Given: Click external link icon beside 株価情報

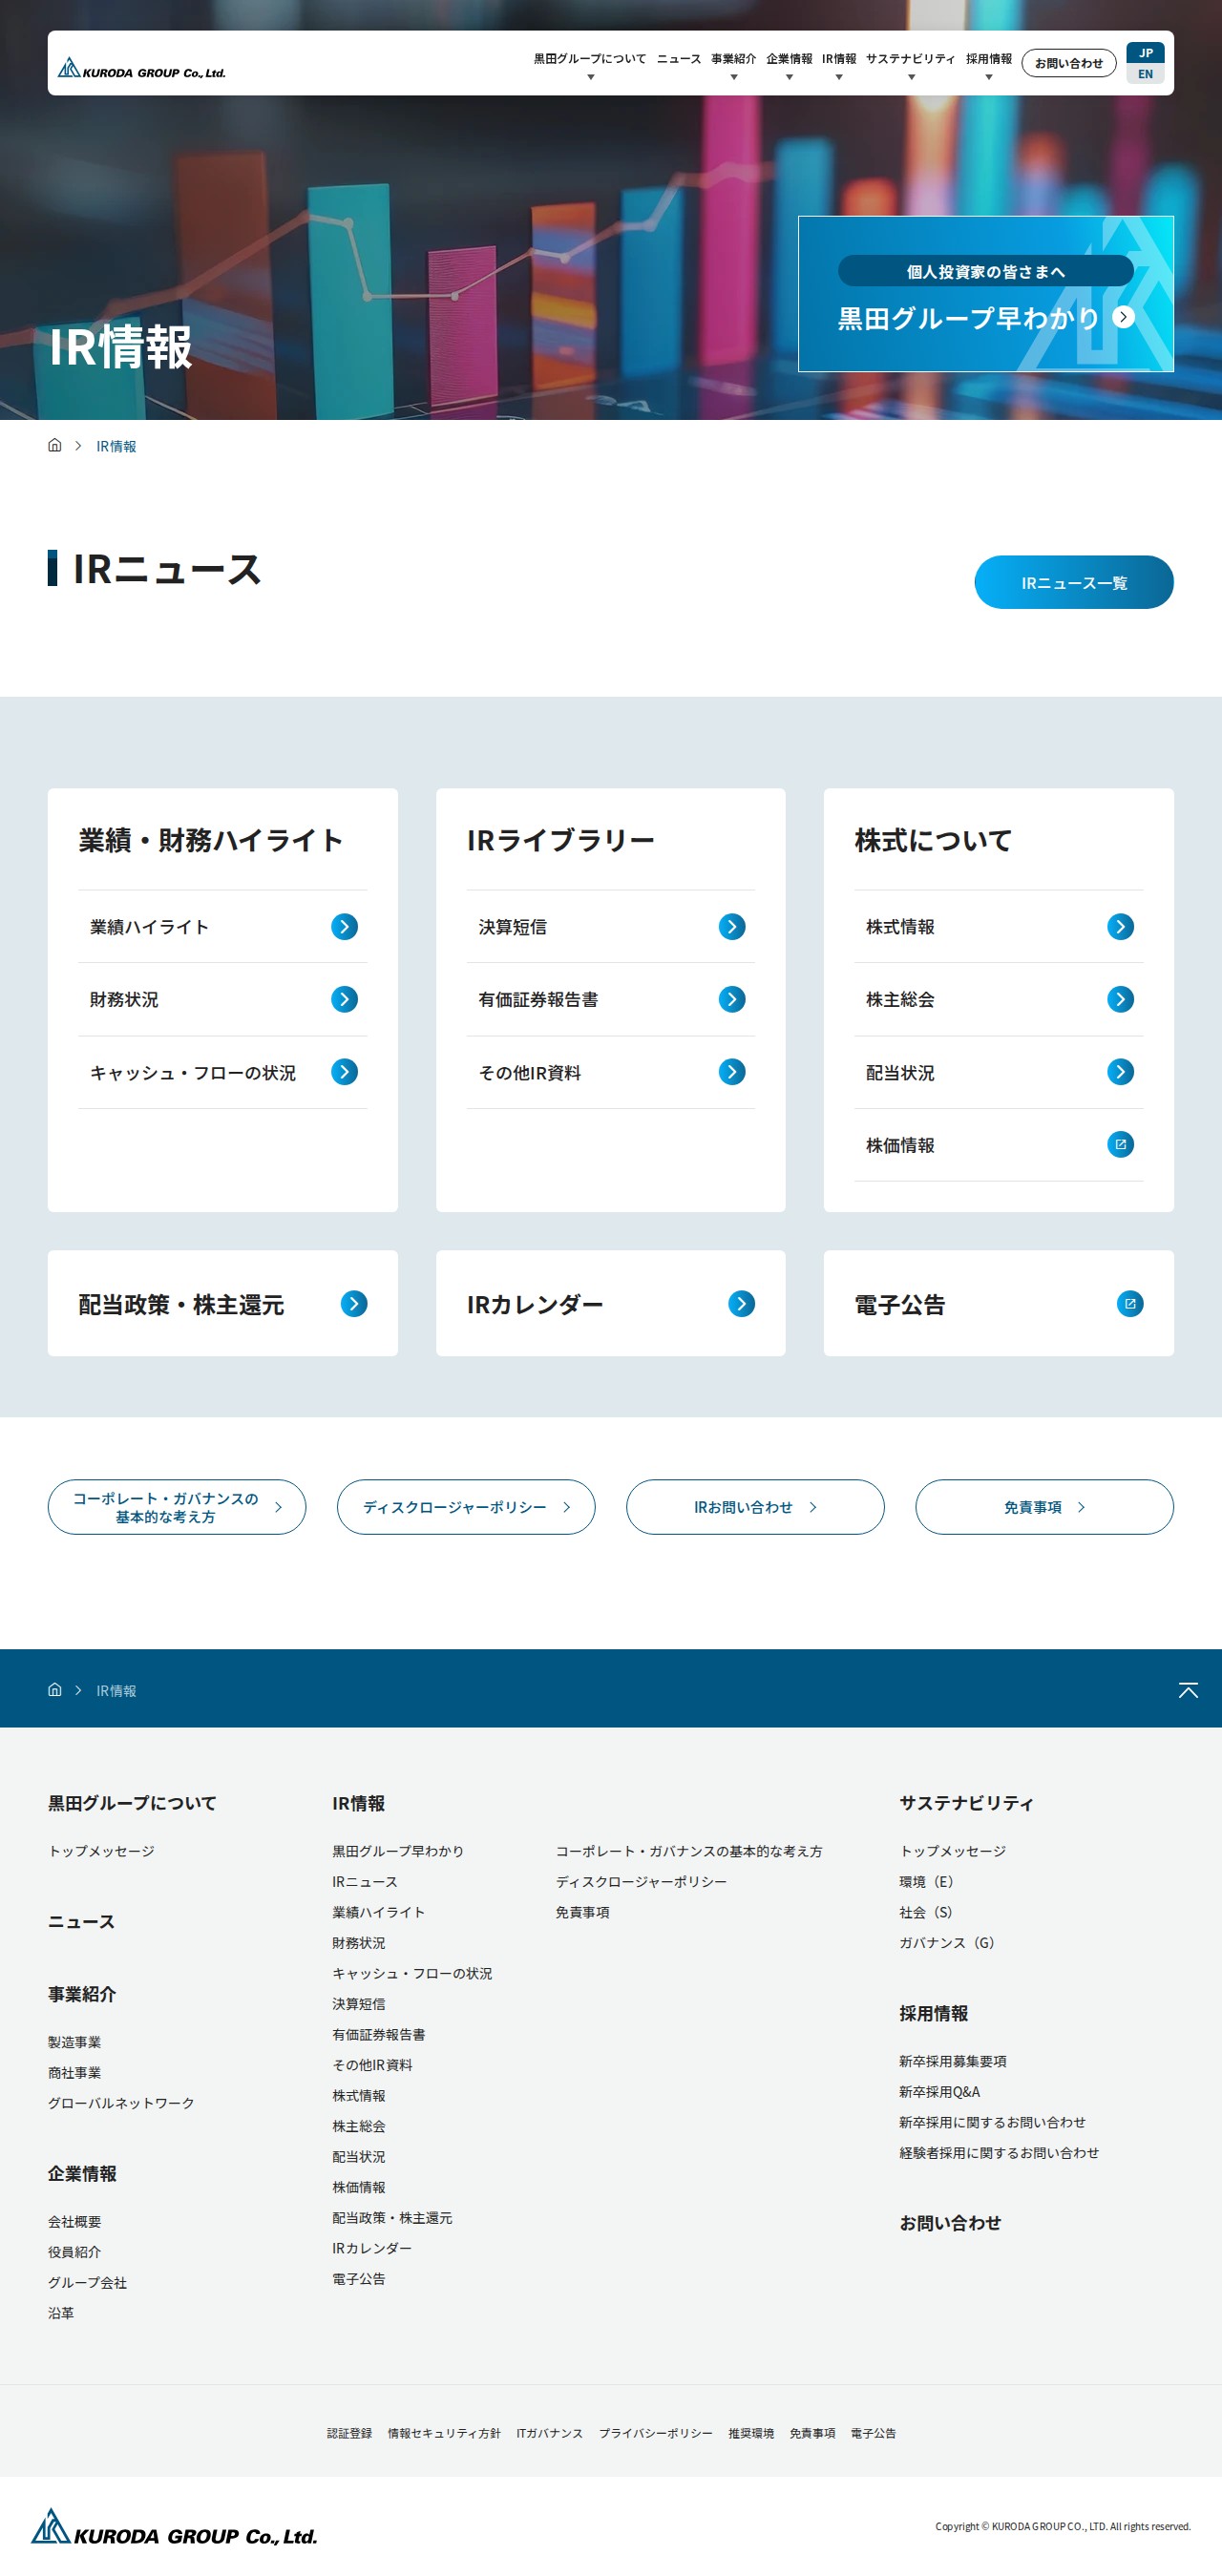Looking at the screenshot, I should pyautogui.click(x=1120, y=1145).
